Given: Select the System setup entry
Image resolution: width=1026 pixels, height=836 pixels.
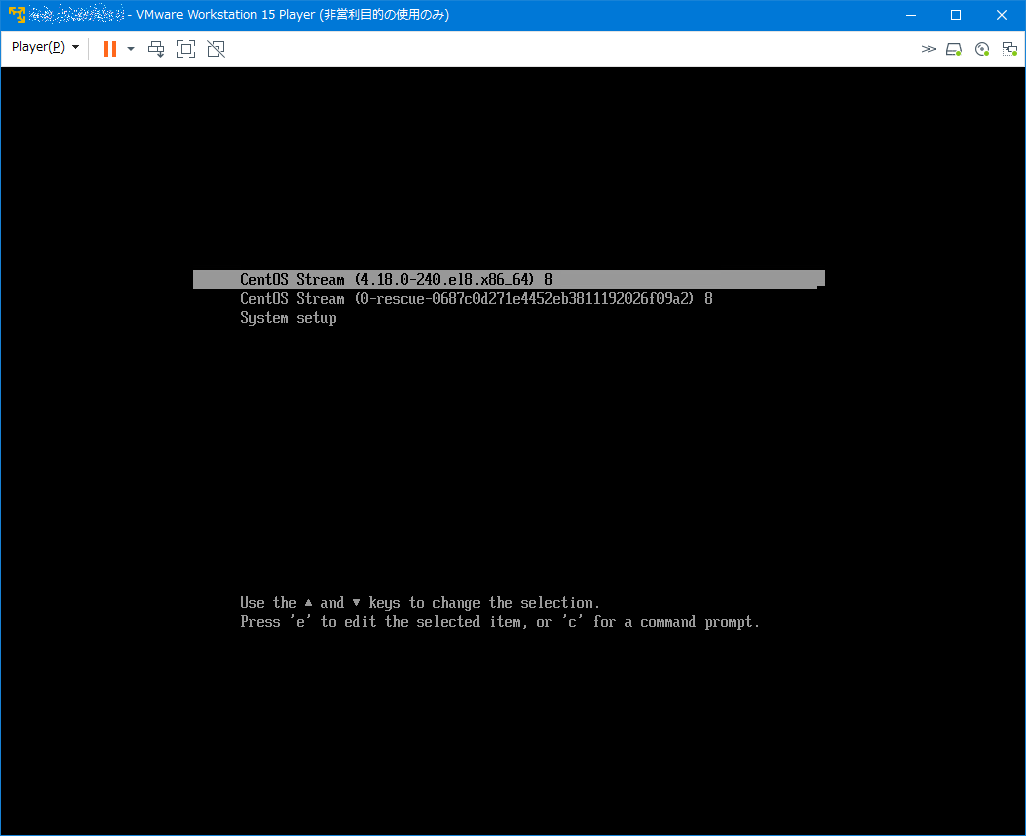Looking at the screenshot, I should coord(288,318).
